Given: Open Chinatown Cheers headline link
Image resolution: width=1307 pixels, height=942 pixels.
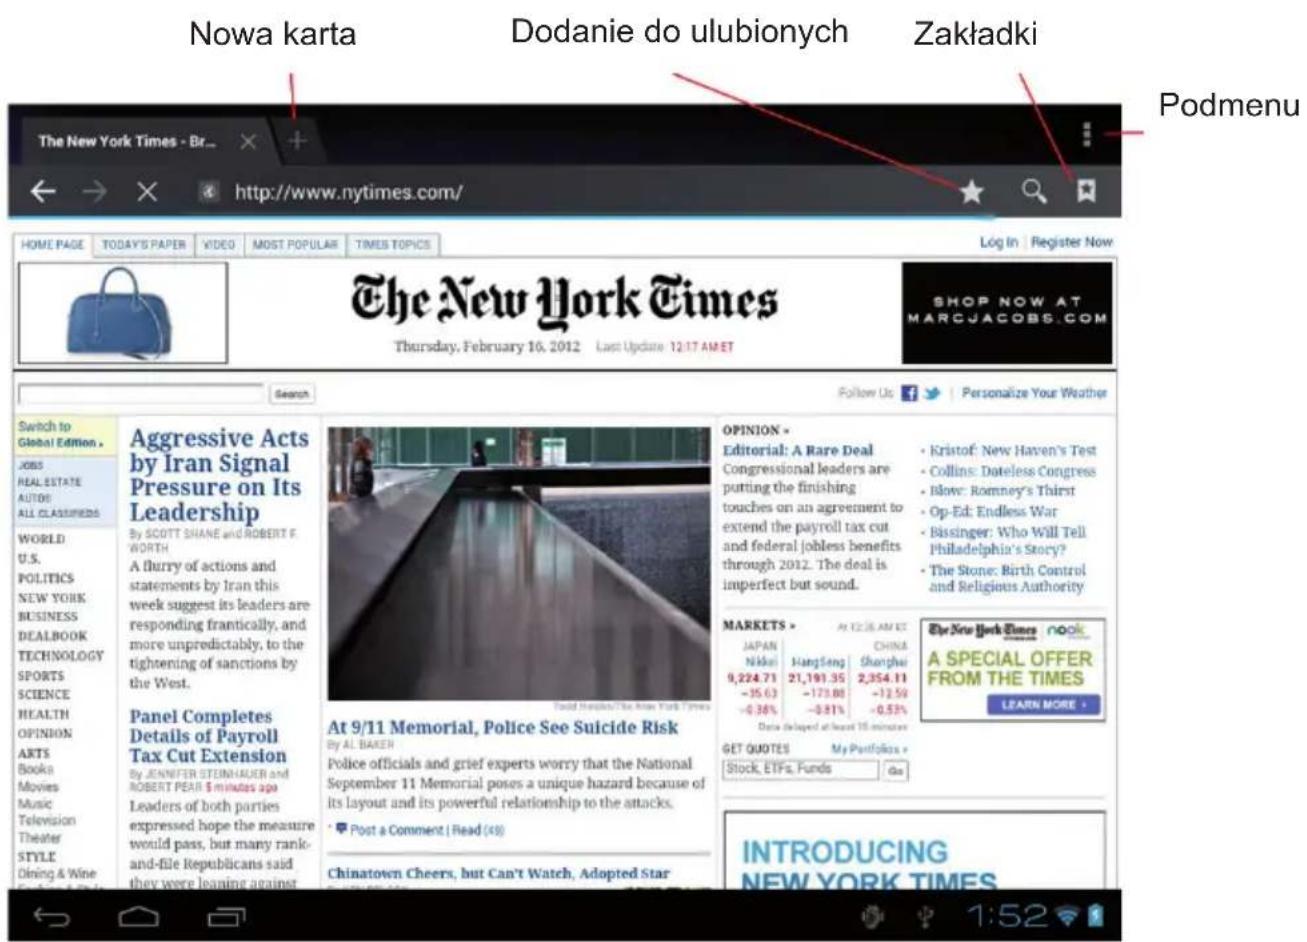Looking at the screenshot, I should pyautogui.click(x=498, y=873).
